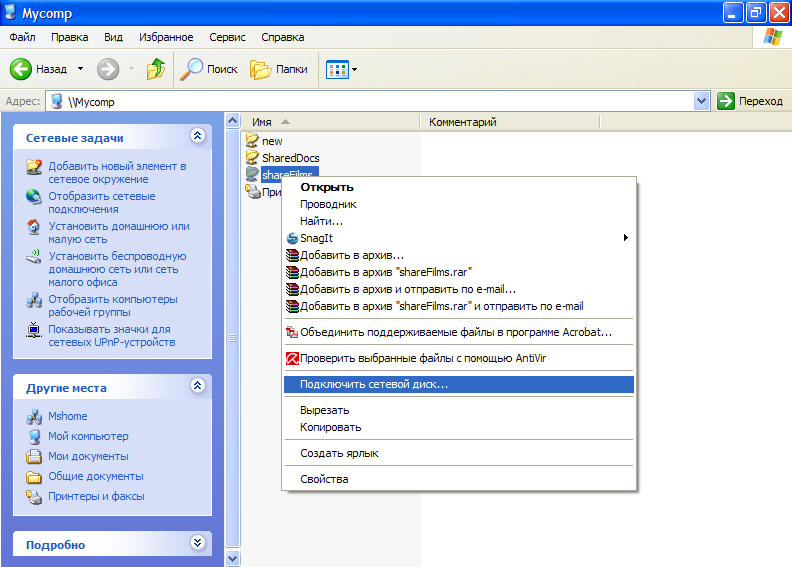This screenshot has width=792, height=567.
Task: Click the Back (Назад) arrow icon
Action: (x=22, y=69)
